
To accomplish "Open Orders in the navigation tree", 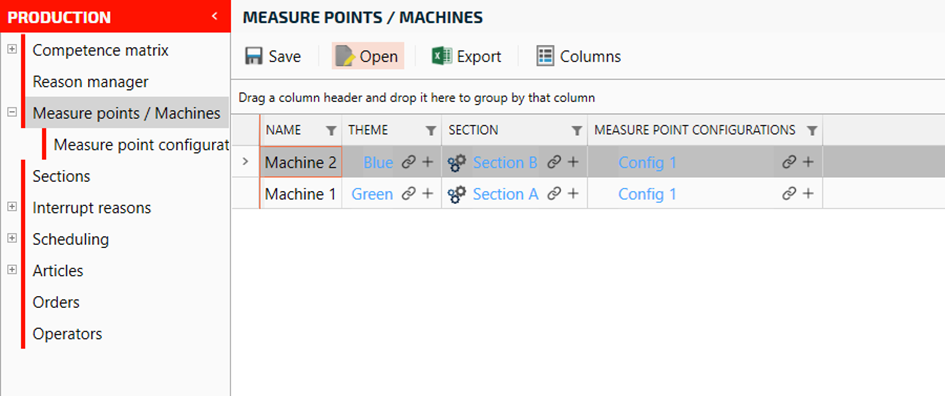I will pos(56,302).
